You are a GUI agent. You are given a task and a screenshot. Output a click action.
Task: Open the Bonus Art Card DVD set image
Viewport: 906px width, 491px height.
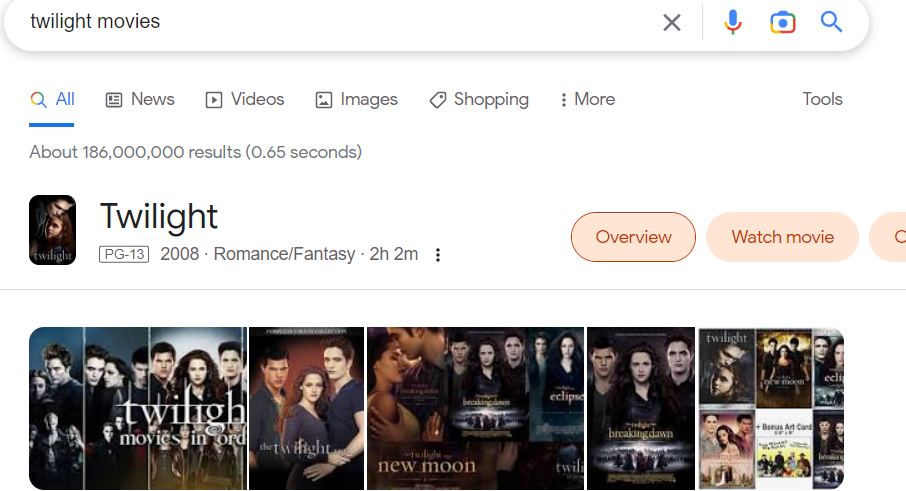click(x=771, y=408)
